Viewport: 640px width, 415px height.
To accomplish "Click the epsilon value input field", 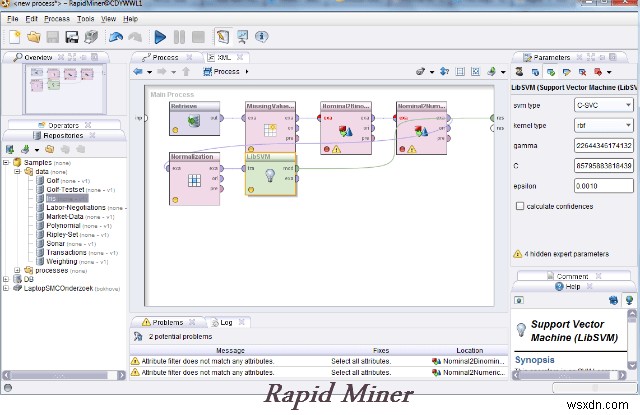I will click(602, 185).
